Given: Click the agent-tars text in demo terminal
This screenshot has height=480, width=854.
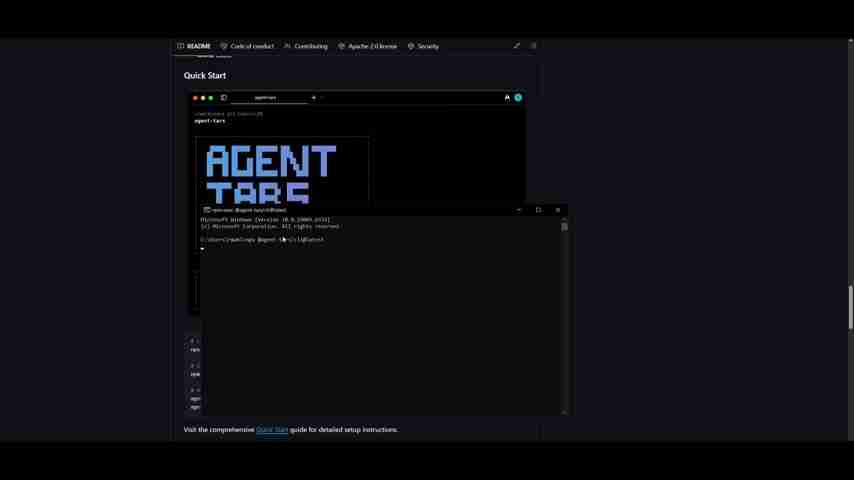Looking at the screenshot, I should pos(210,121).
